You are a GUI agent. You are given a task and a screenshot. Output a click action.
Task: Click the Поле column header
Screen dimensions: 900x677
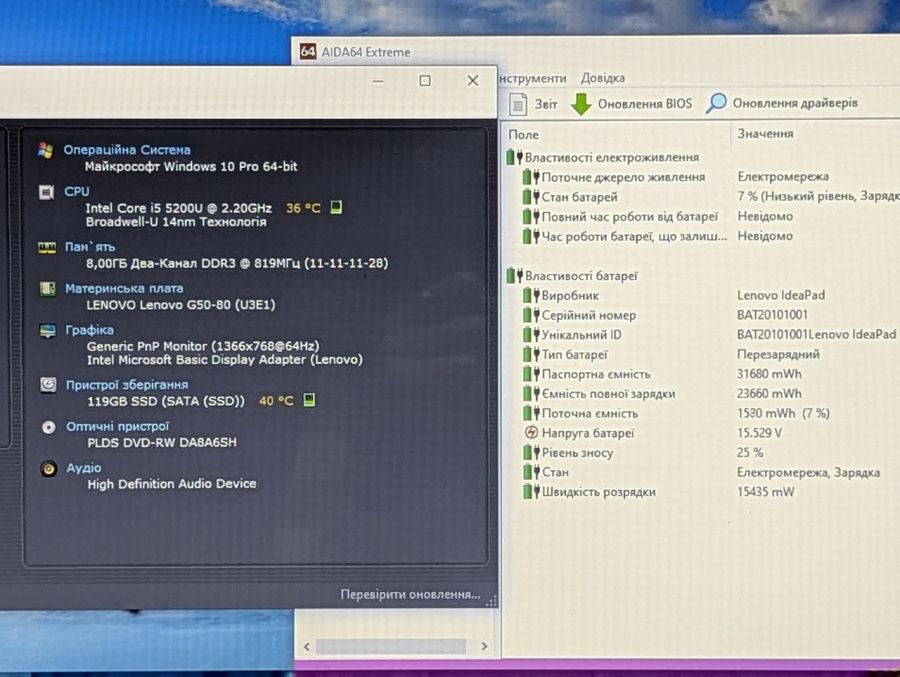coord(523,135)
